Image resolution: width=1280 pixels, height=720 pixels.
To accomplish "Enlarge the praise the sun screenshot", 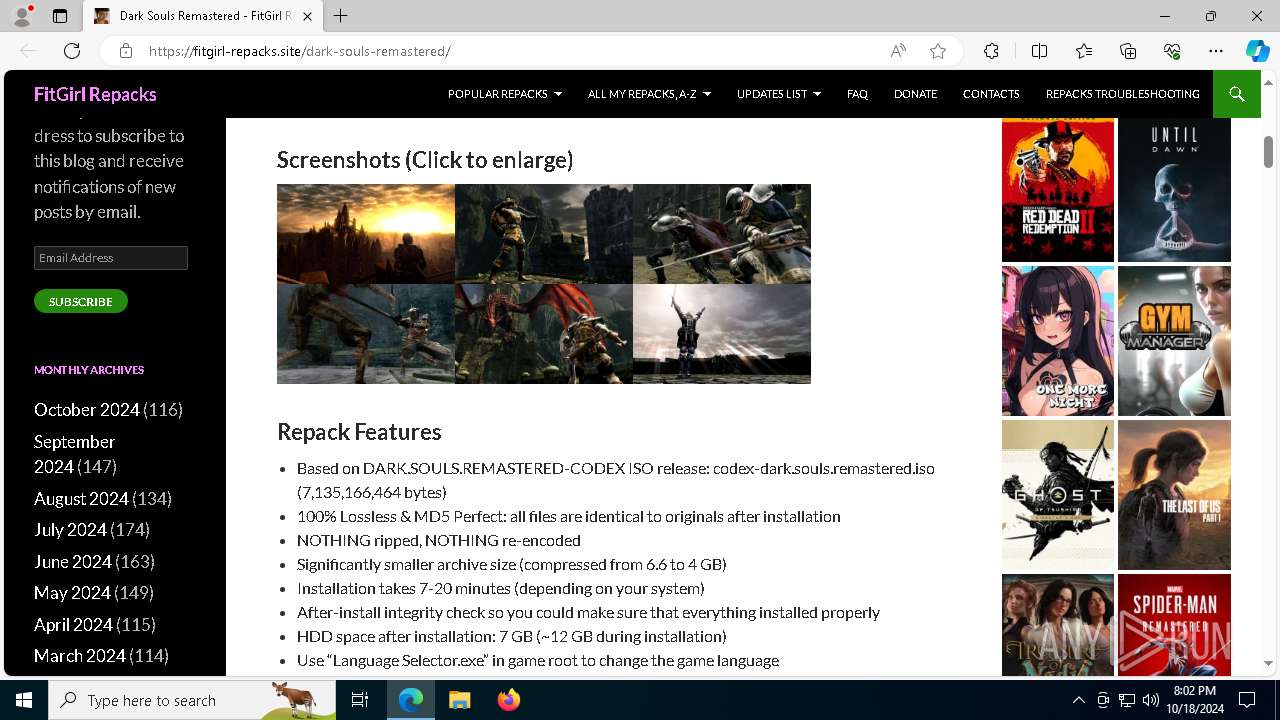I will (722, 334).
